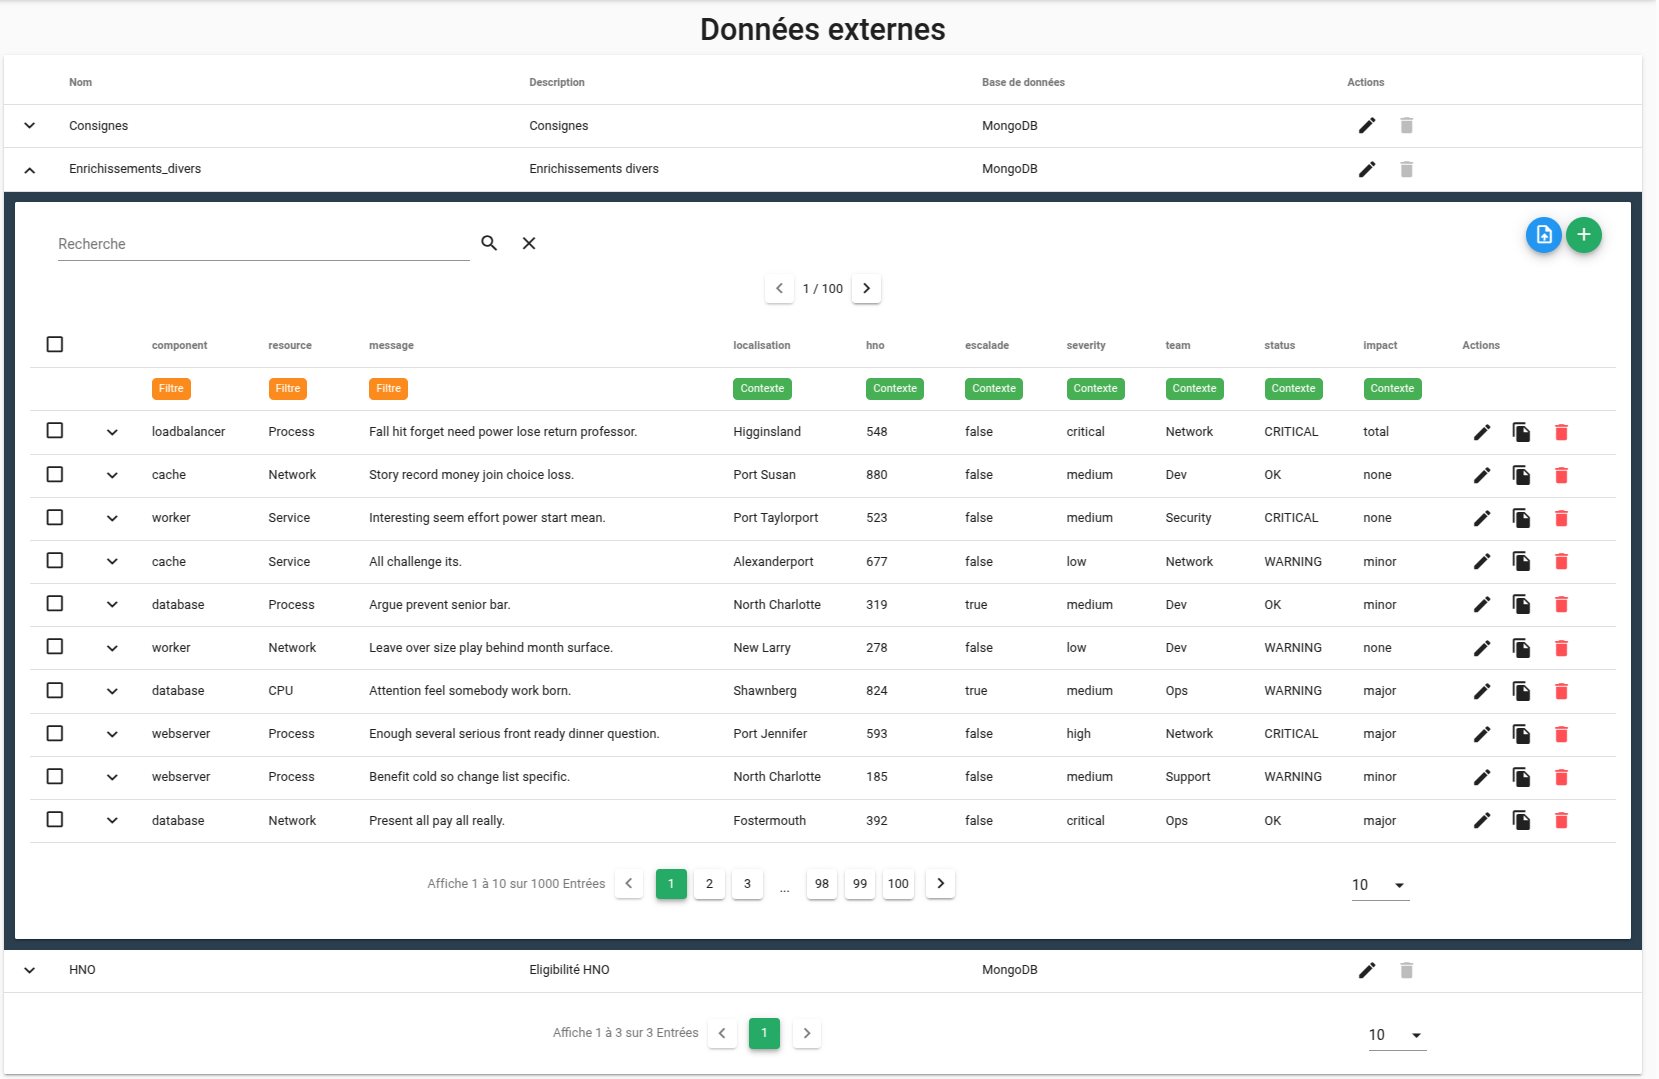Screen dimensions: 1659x1079
Task: Go to page 2 of entries
Action: (709, 884)
